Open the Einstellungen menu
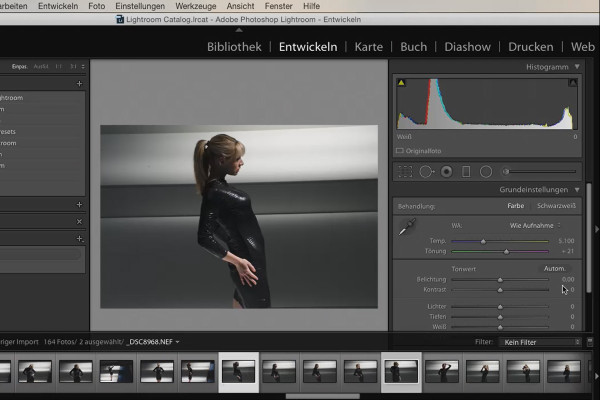600x400 pixels. click(140, 6)
